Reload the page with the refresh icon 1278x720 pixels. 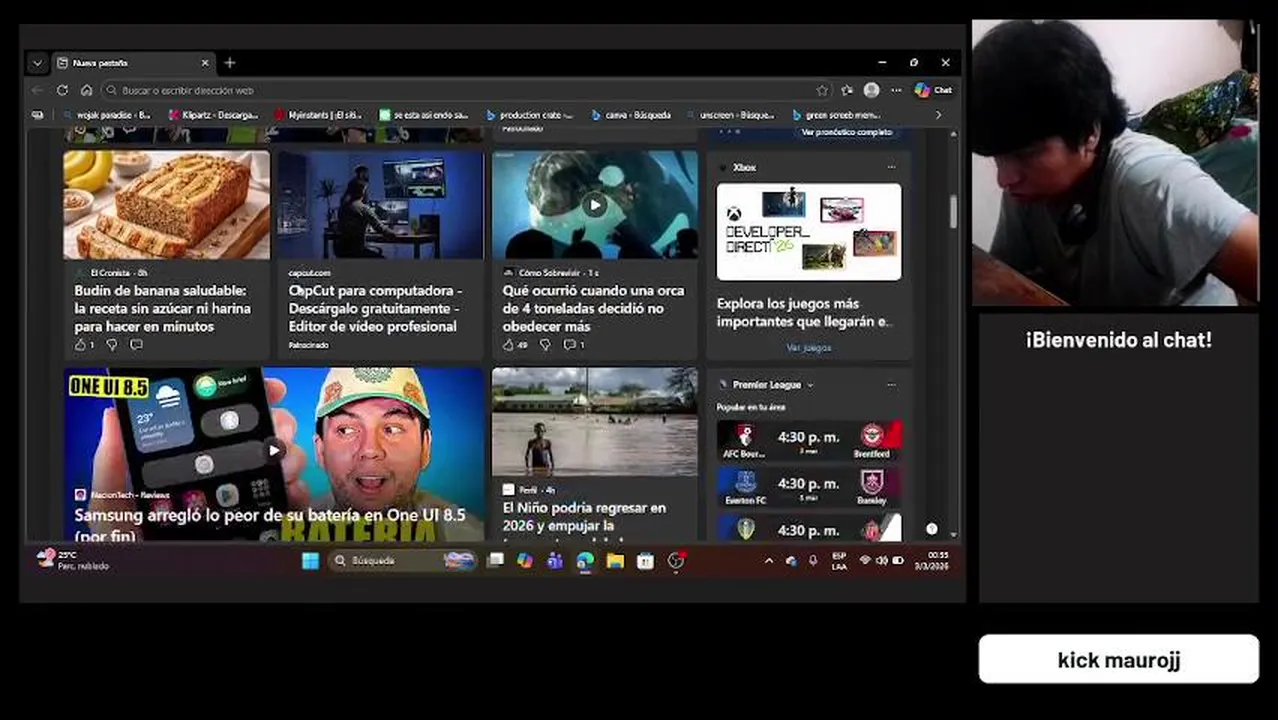[x=62, y=90]
